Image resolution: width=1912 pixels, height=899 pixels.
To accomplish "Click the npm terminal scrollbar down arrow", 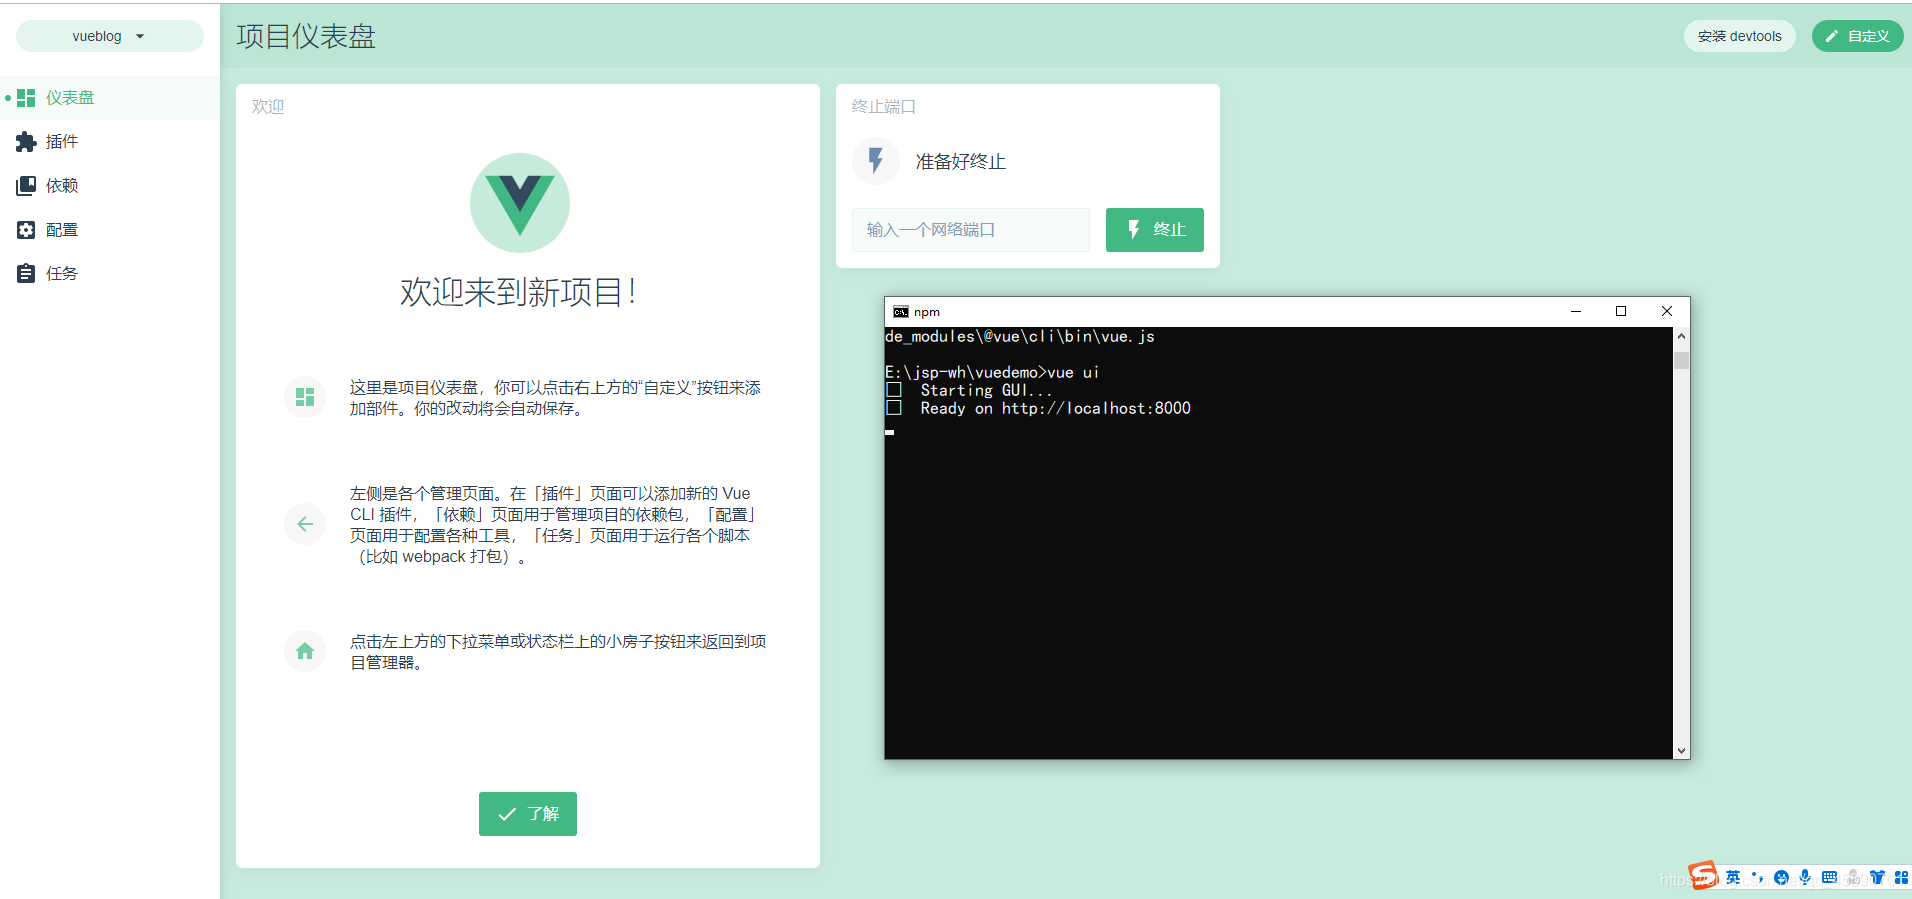I will pyautogui.click(x=1681, y=750).
